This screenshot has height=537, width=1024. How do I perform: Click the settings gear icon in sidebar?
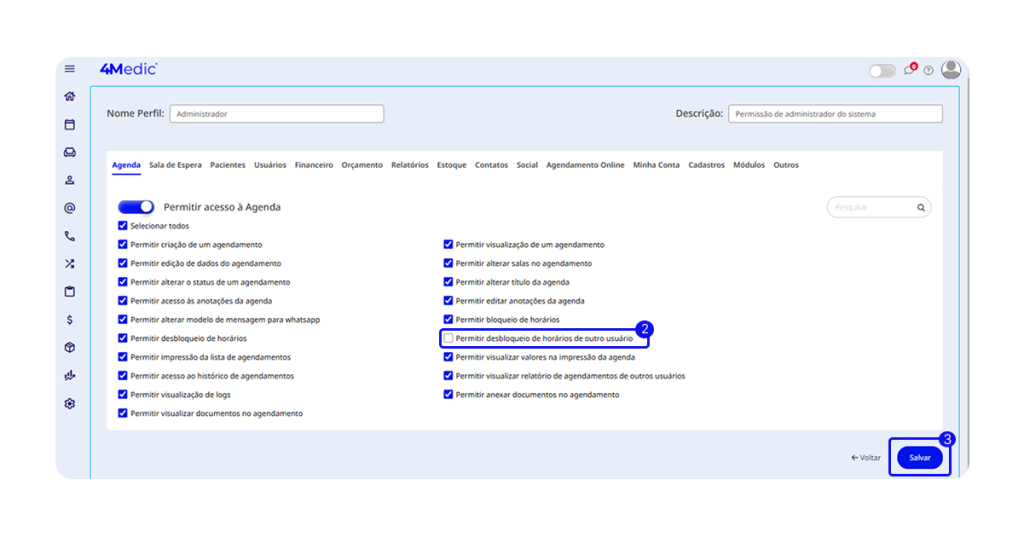point(70,404)
